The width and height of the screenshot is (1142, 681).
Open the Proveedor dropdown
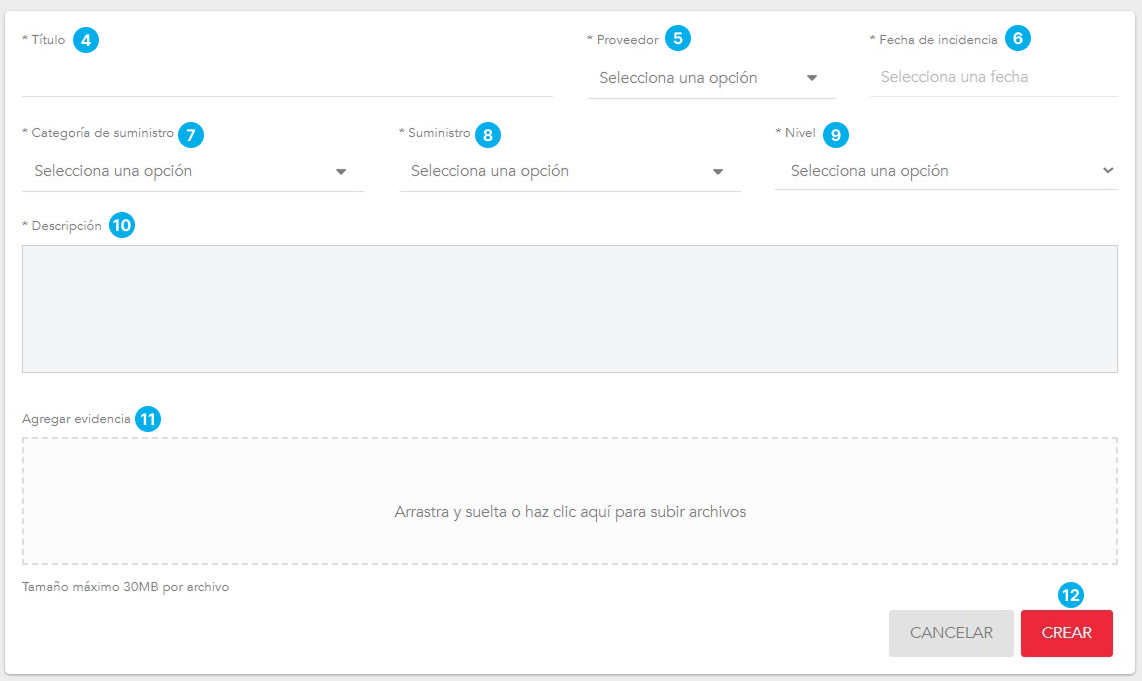pos(700,78)
